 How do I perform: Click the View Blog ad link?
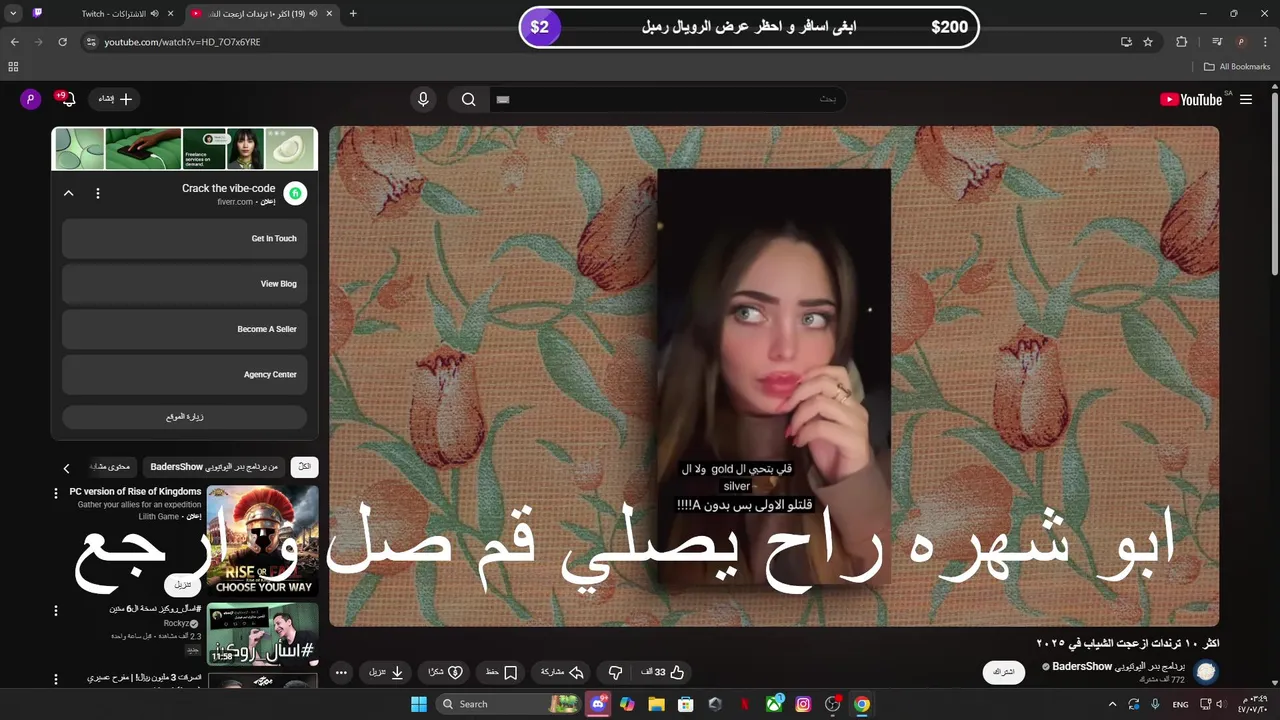click(x=184, y=284)
